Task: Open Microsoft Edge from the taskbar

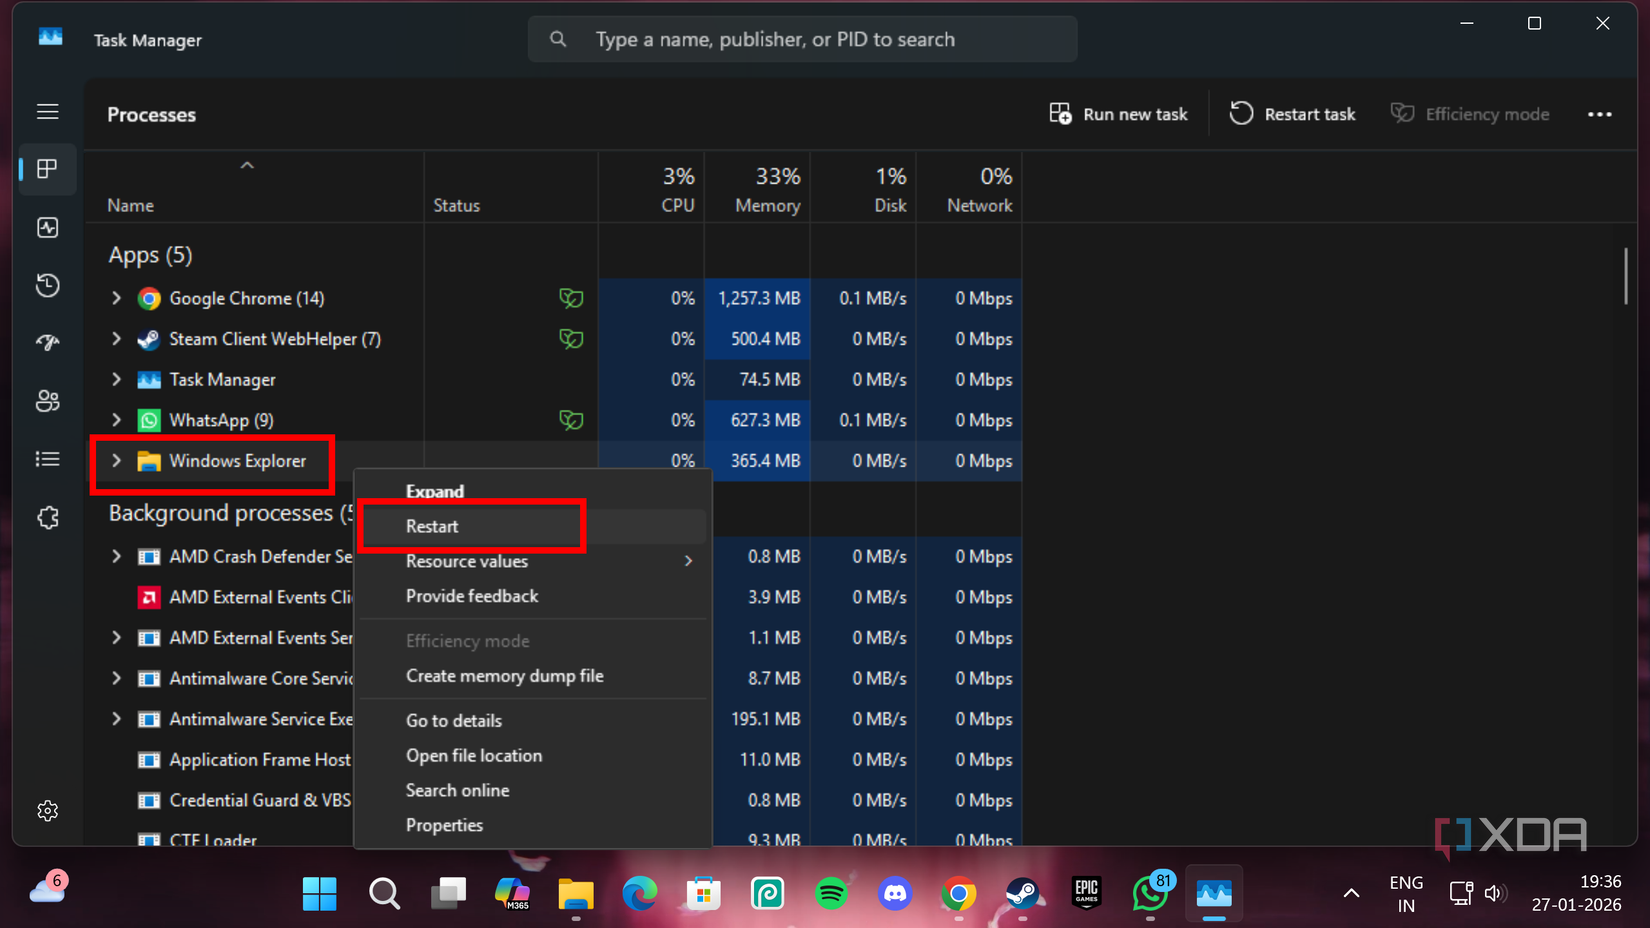Action: tap(640, 893)
